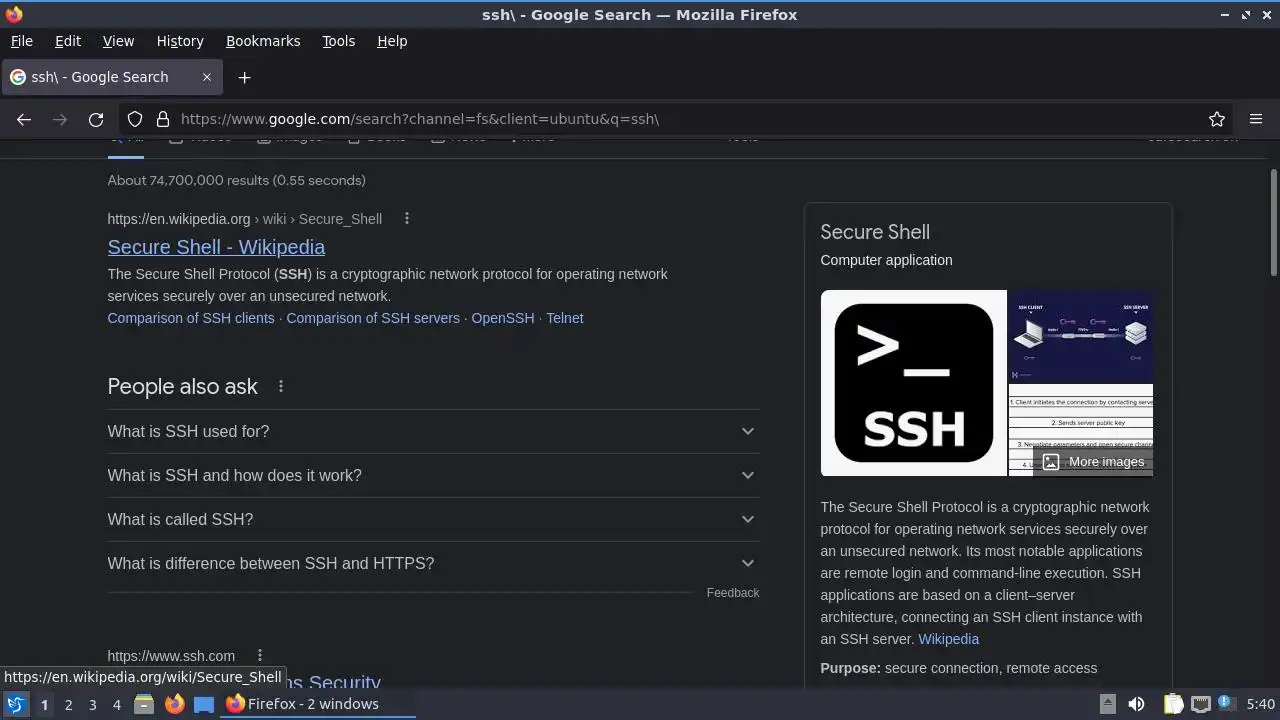Open three-dot options beside https://www.ssh.com
1280x720 pixels.
259,656
